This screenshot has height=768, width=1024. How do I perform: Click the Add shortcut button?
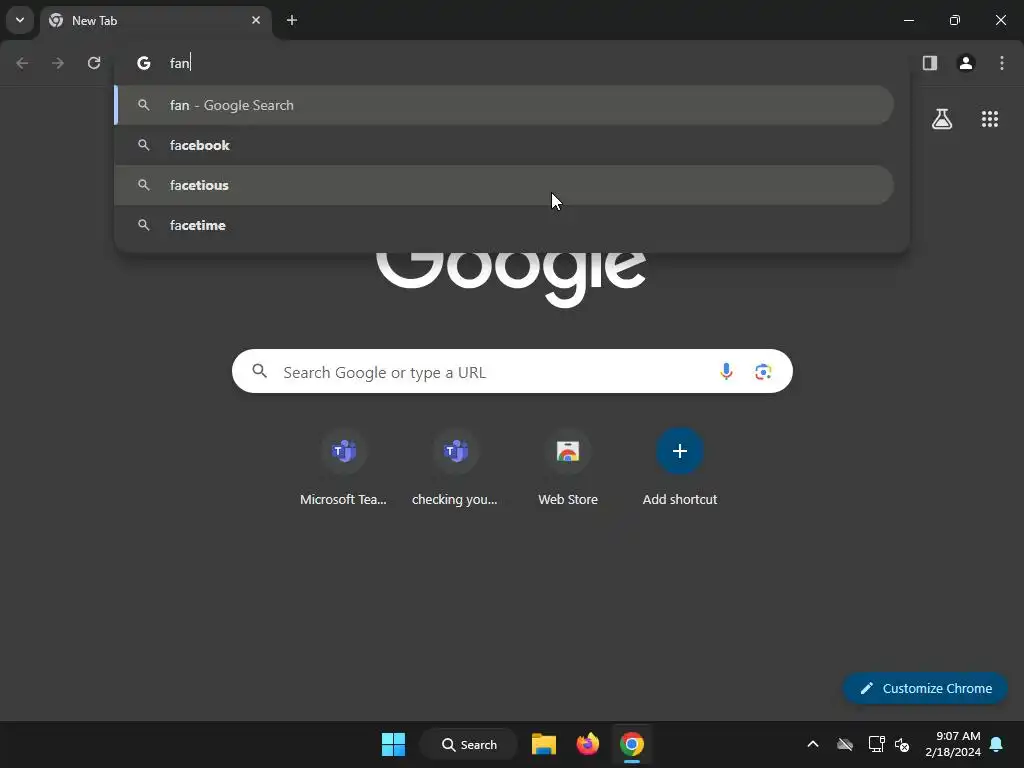tap(680, 469)
